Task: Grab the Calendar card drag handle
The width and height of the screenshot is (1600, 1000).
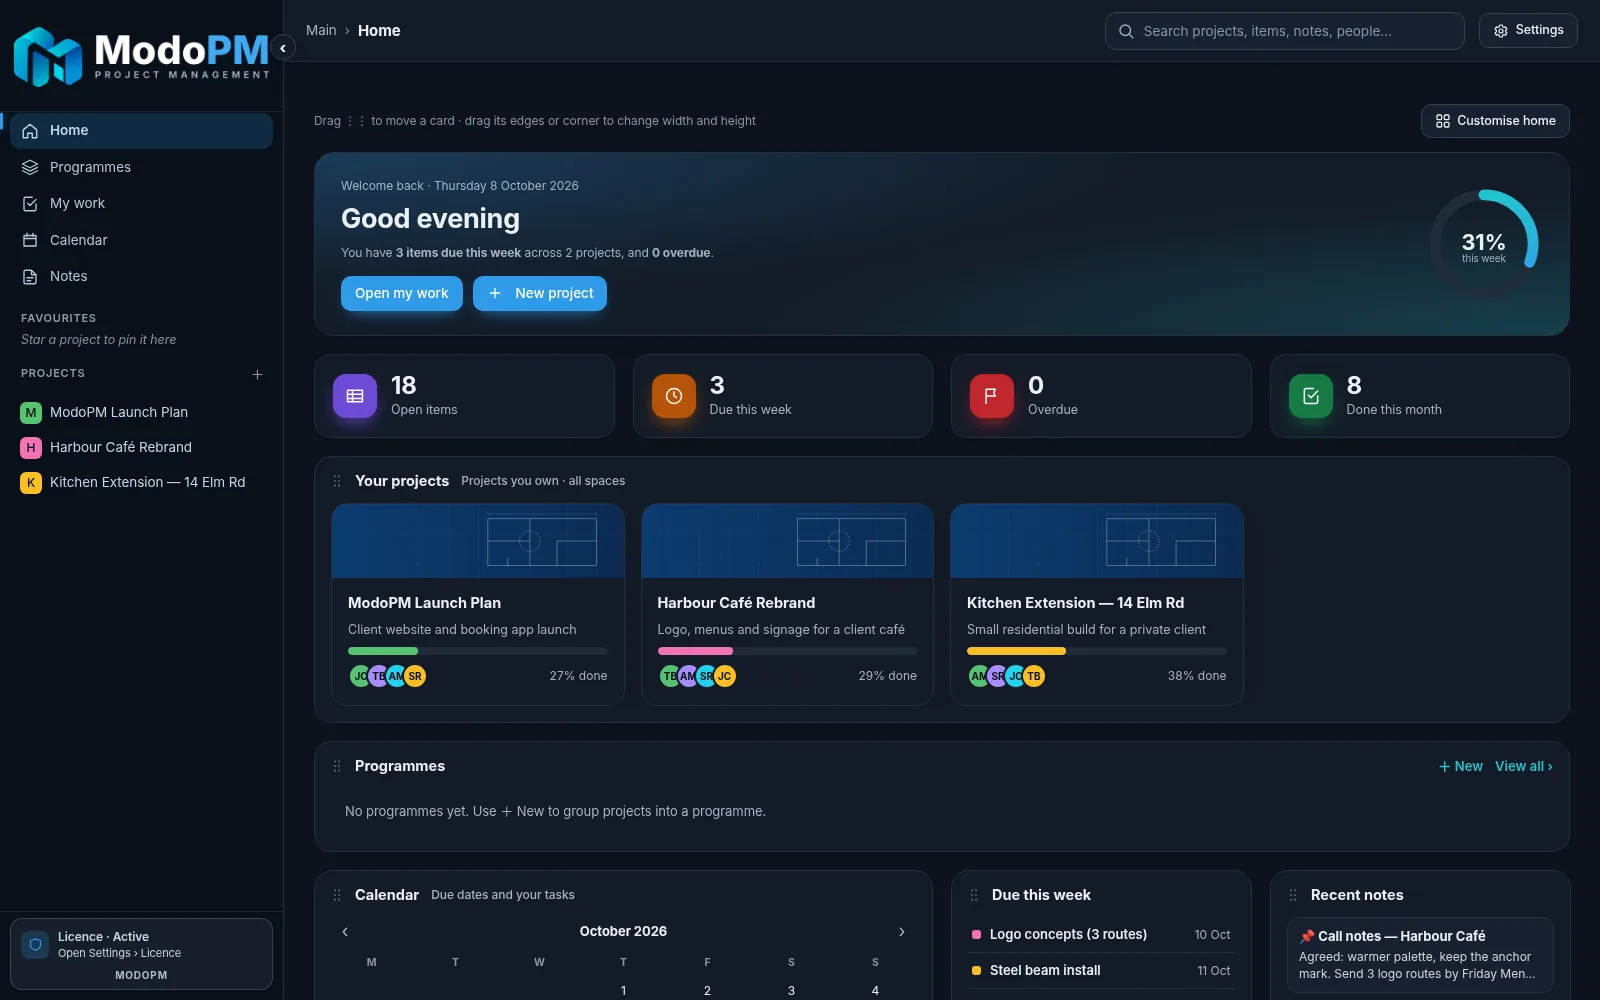Action: [337, 895]
